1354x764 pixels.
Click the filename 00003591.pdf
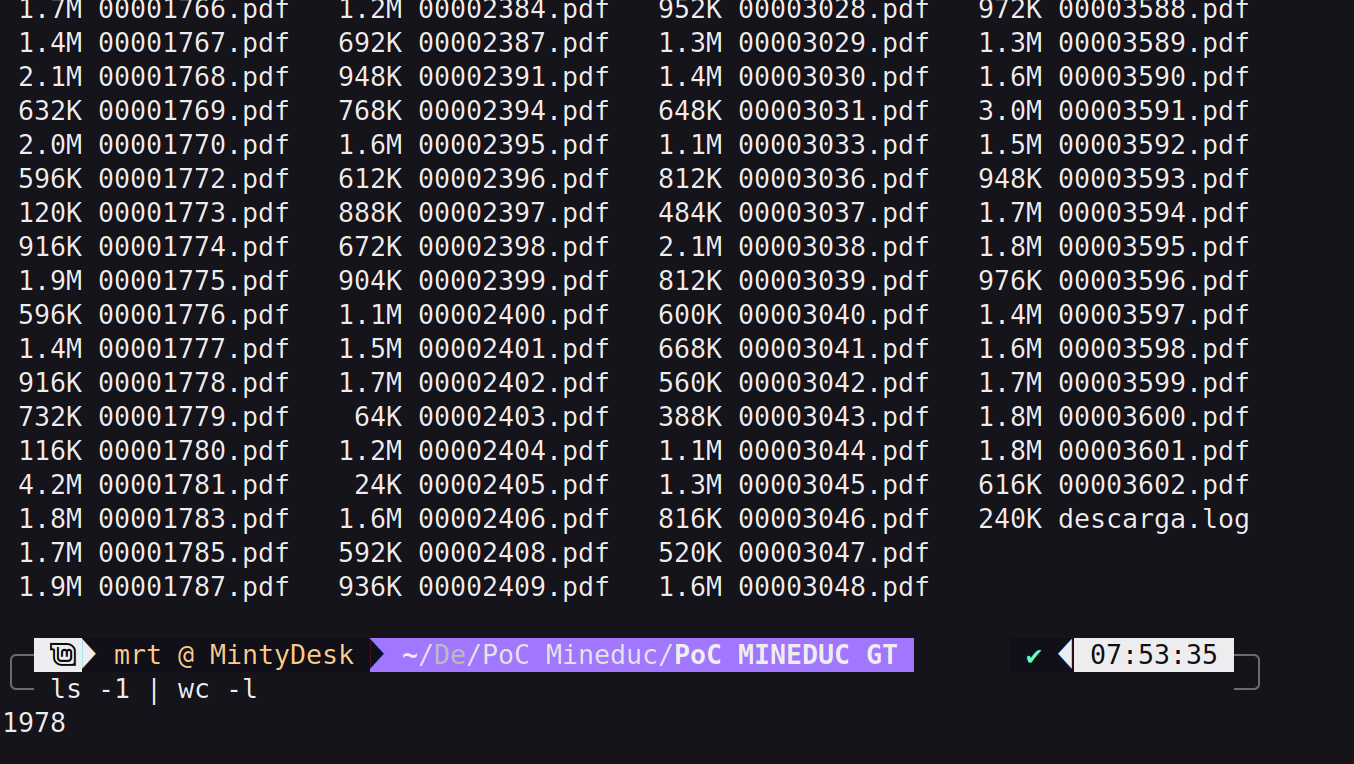click(x=1153, y=110)
